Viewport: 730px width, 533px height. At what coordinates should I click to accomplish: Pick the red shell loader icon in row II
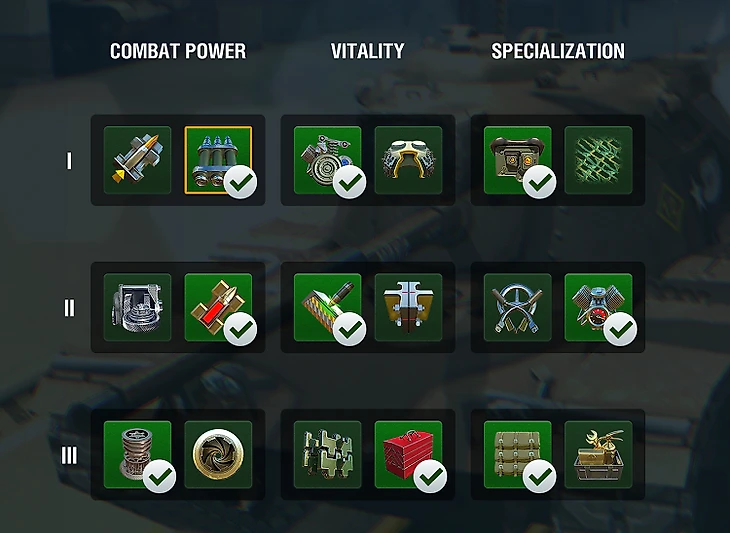click(x=218, y=307)
